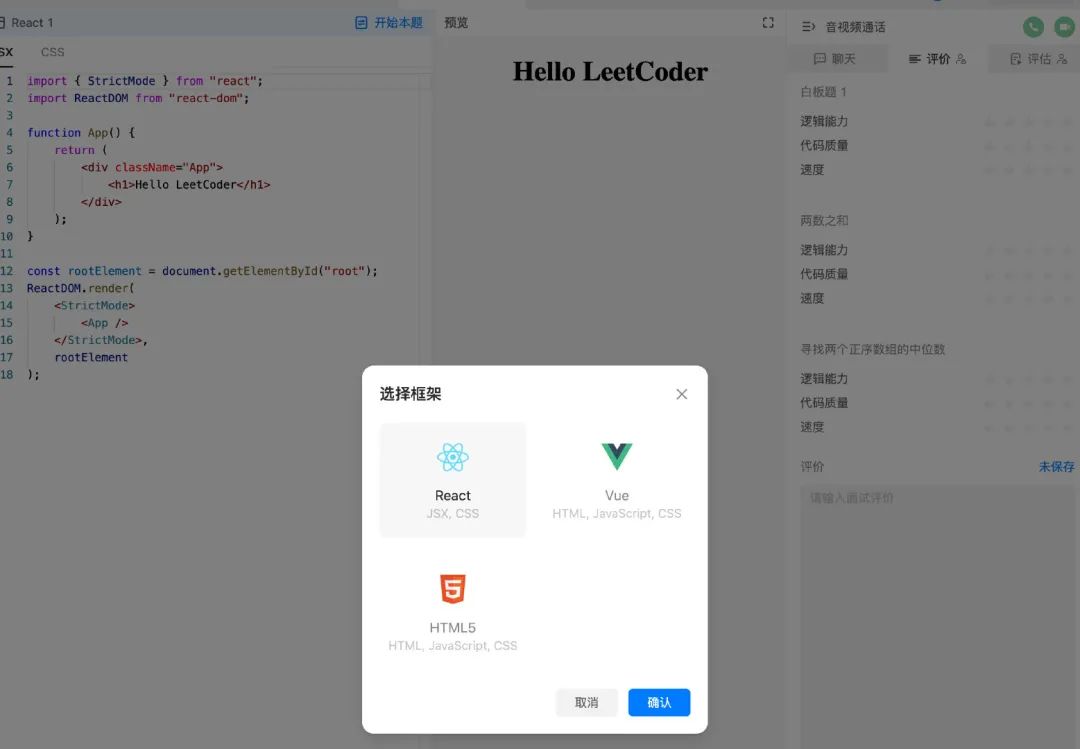Select the Vue framework card
The image size is (1080, 749).
click(x=616, y=480)
